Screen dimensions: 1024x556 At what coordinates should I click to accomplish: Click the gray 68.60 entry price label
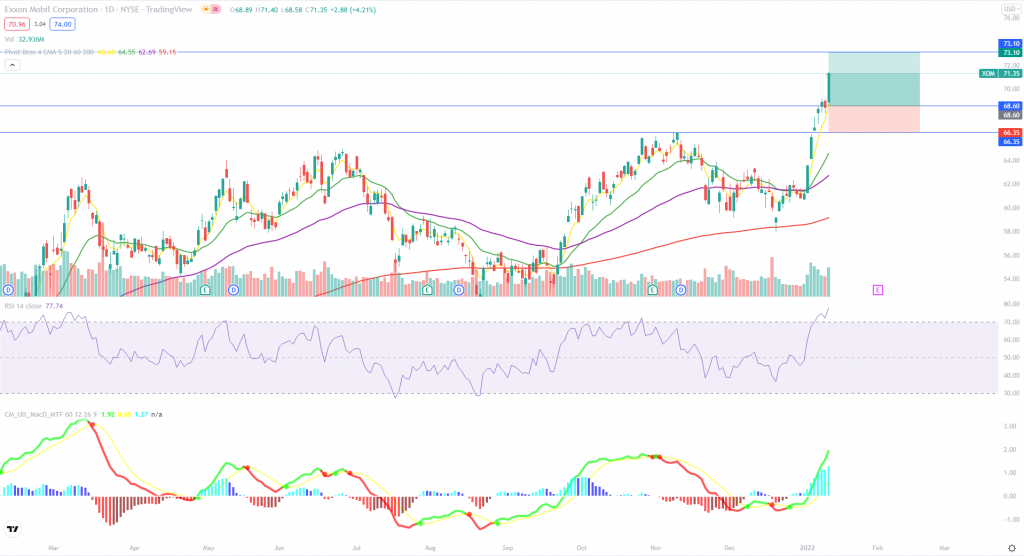1010,115
